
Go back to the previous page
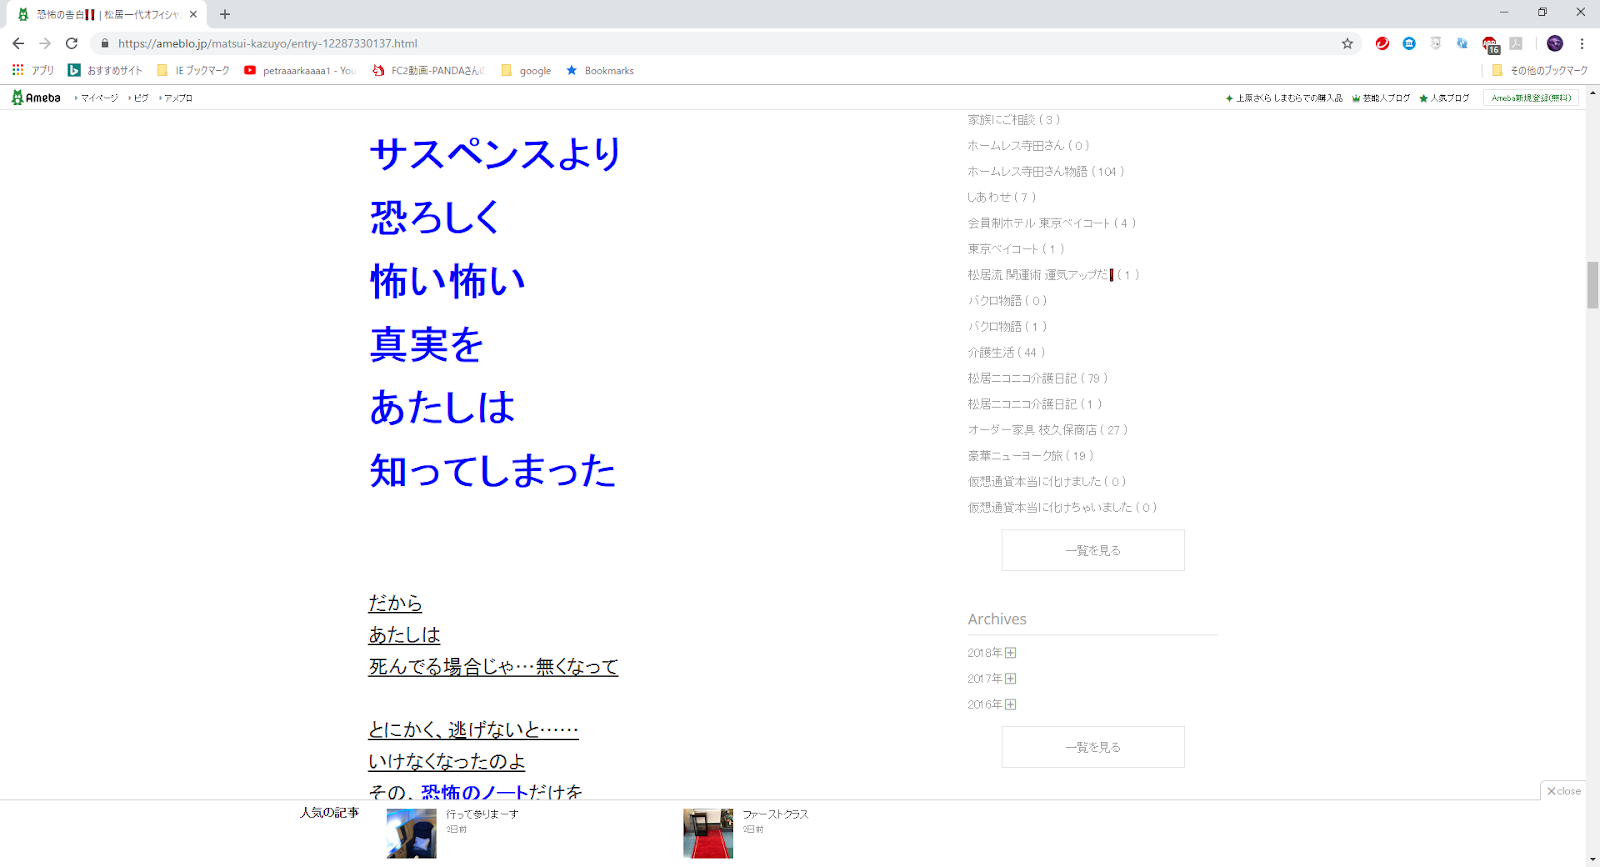pos(18,43)
